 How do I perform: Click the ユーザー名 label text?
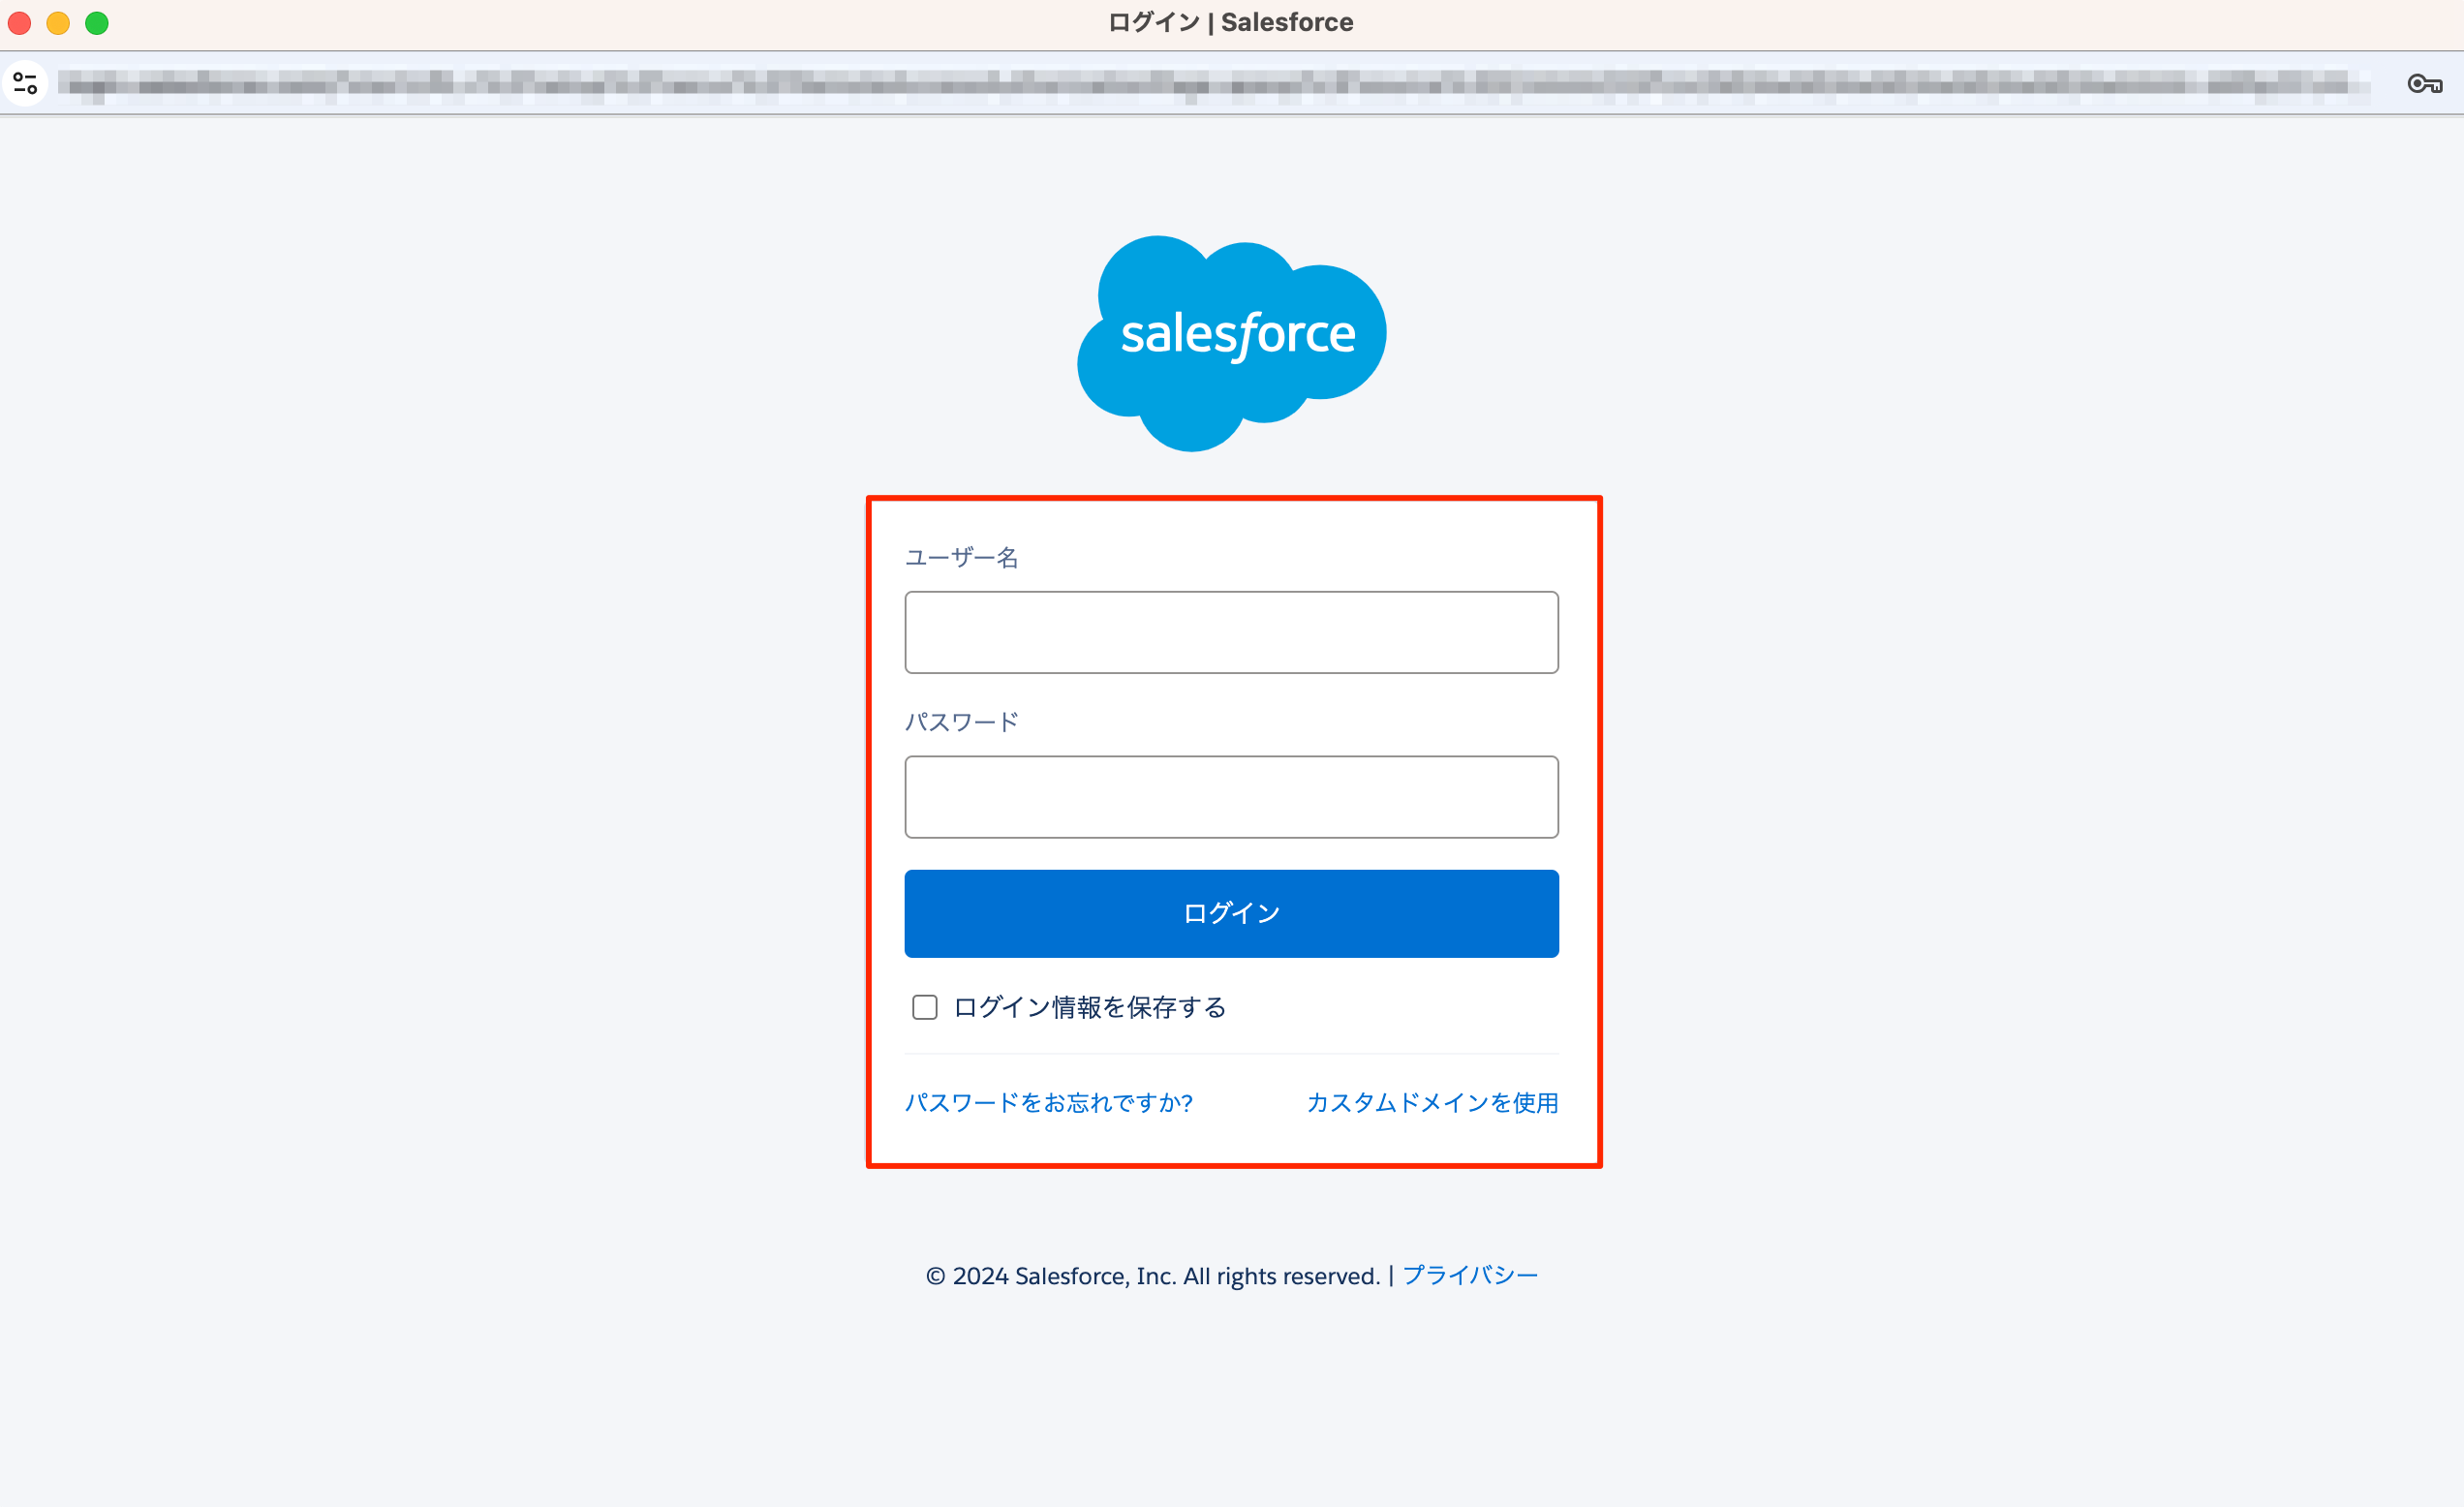961,557
